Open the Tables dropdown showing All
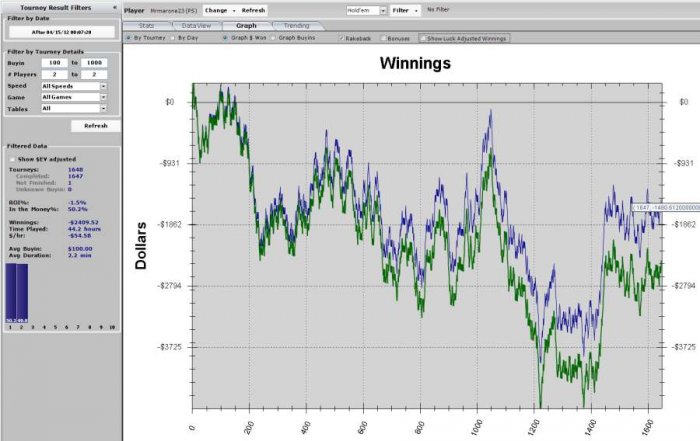 (x=74, y=108)
